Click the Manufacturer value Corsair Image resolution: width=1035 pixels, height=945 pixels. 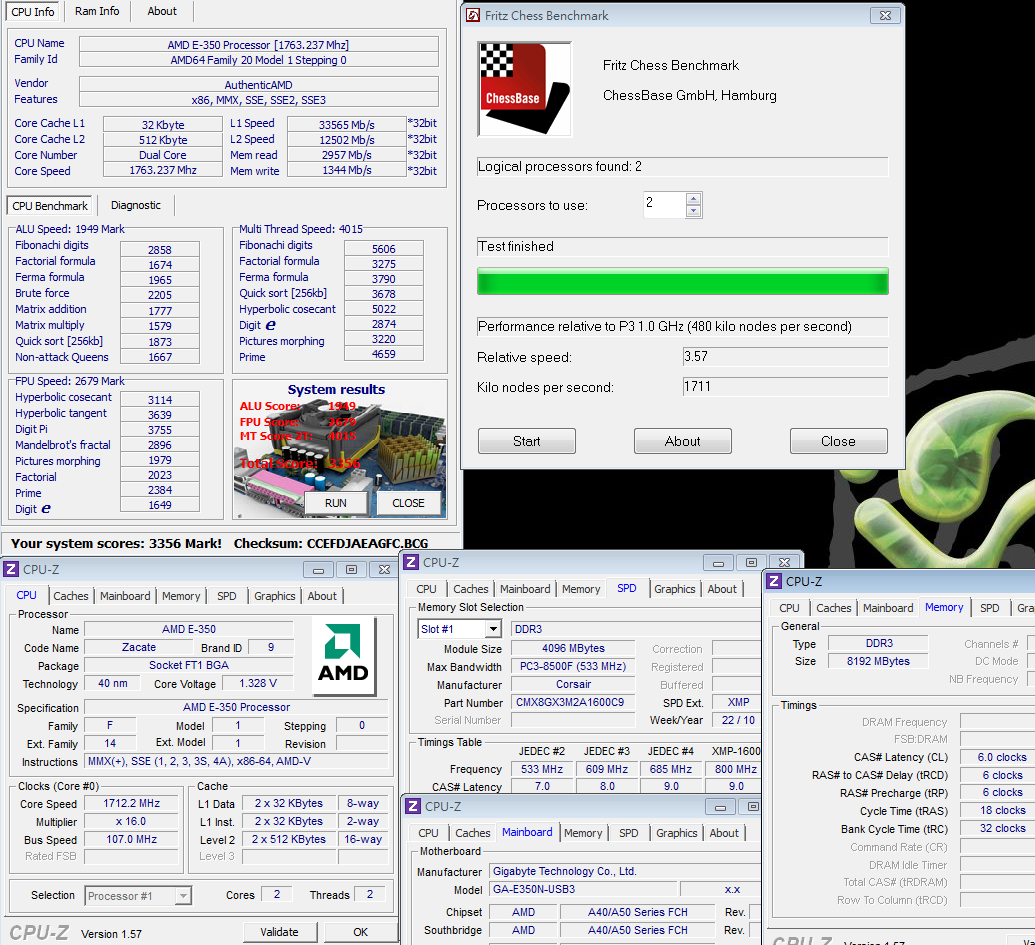click(574, 684)
